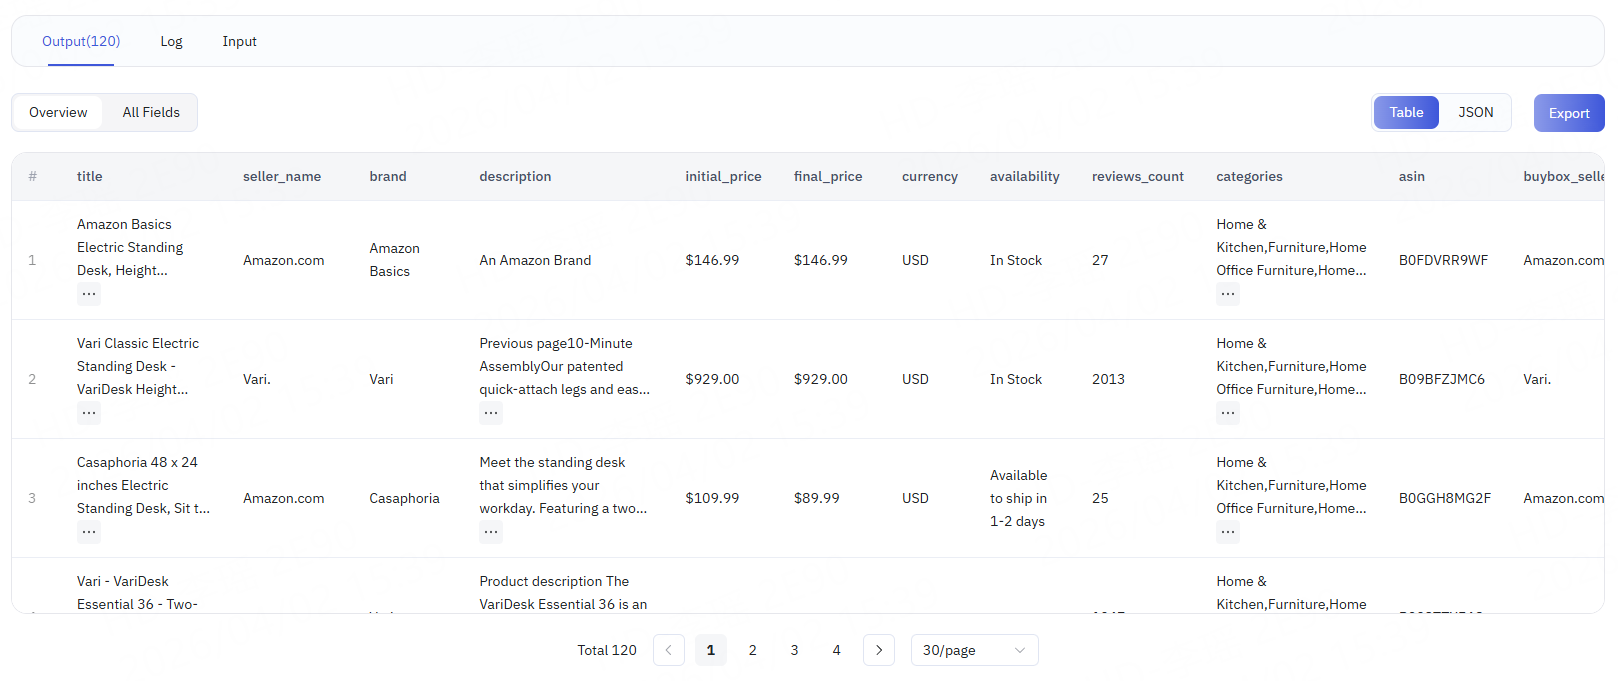Click Available to ship in 1-2 days cell
Image resolution: width=1618 pixels, height=681 pixels.
pyautogui.click(x=1019, y=498)
